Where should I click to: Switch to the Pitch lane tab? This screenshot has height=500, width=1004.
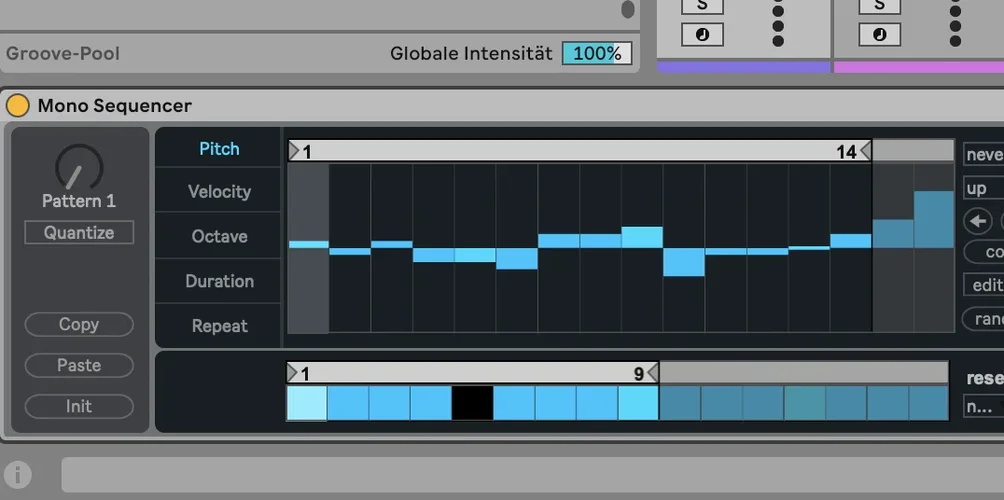coord(218,149)
